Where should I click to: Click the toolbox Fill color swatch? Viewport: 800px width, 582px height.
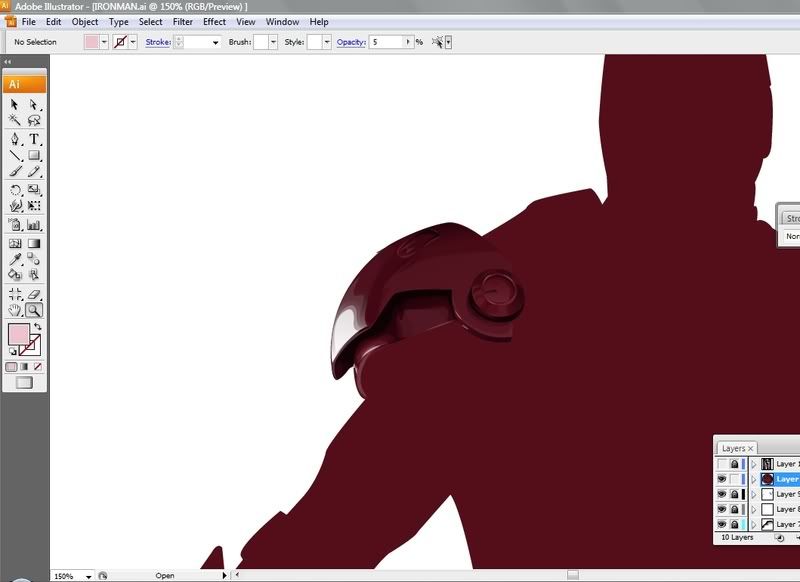18,335
